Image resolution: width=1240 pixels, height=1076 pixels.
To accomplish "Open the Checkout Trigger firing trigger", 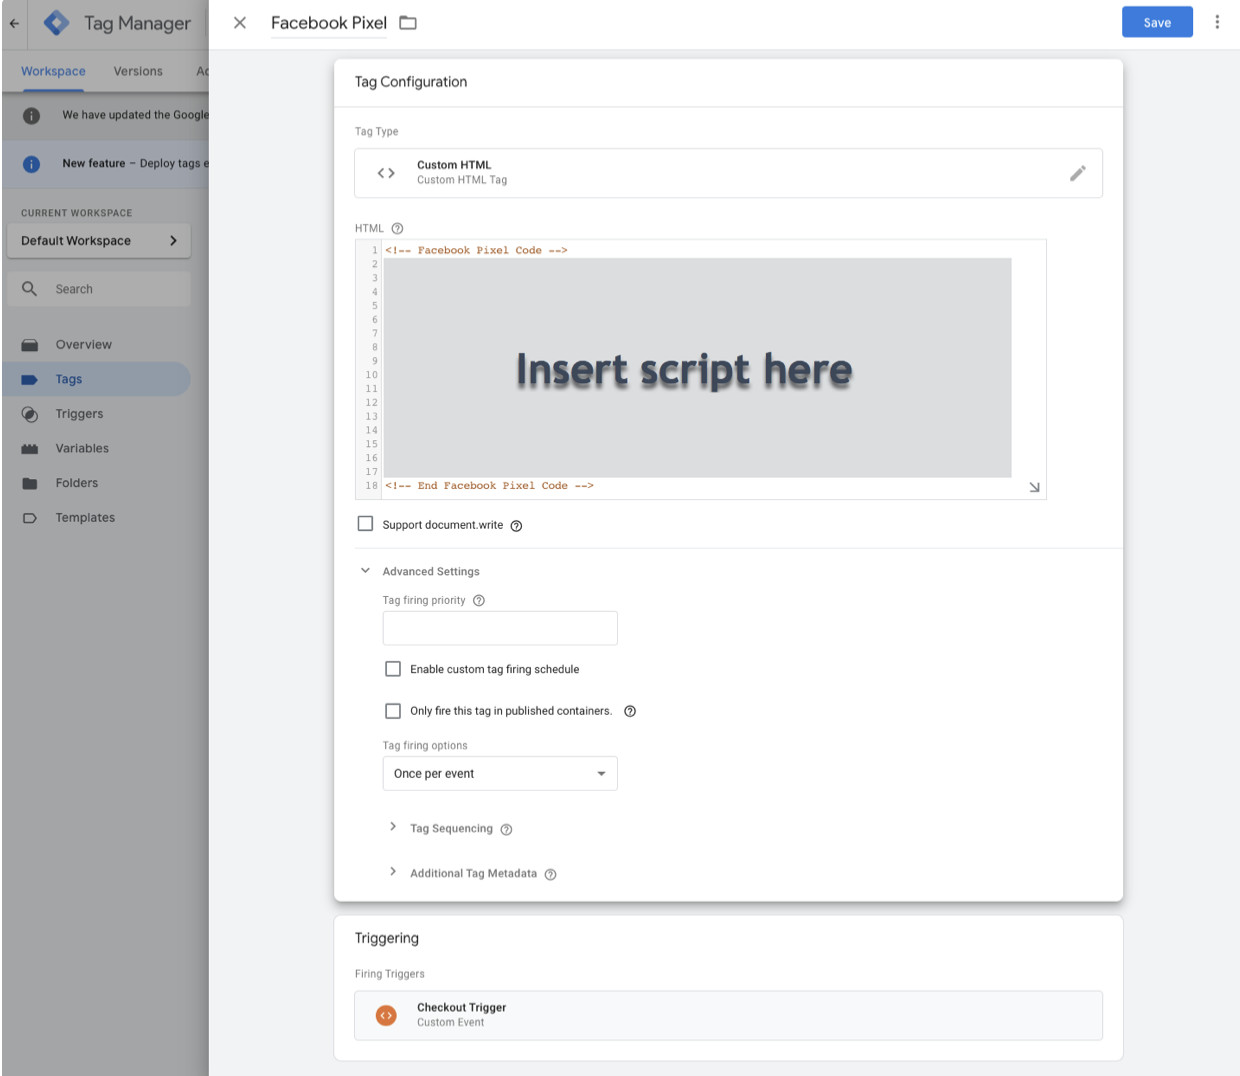I will [x=728, y=1015].
